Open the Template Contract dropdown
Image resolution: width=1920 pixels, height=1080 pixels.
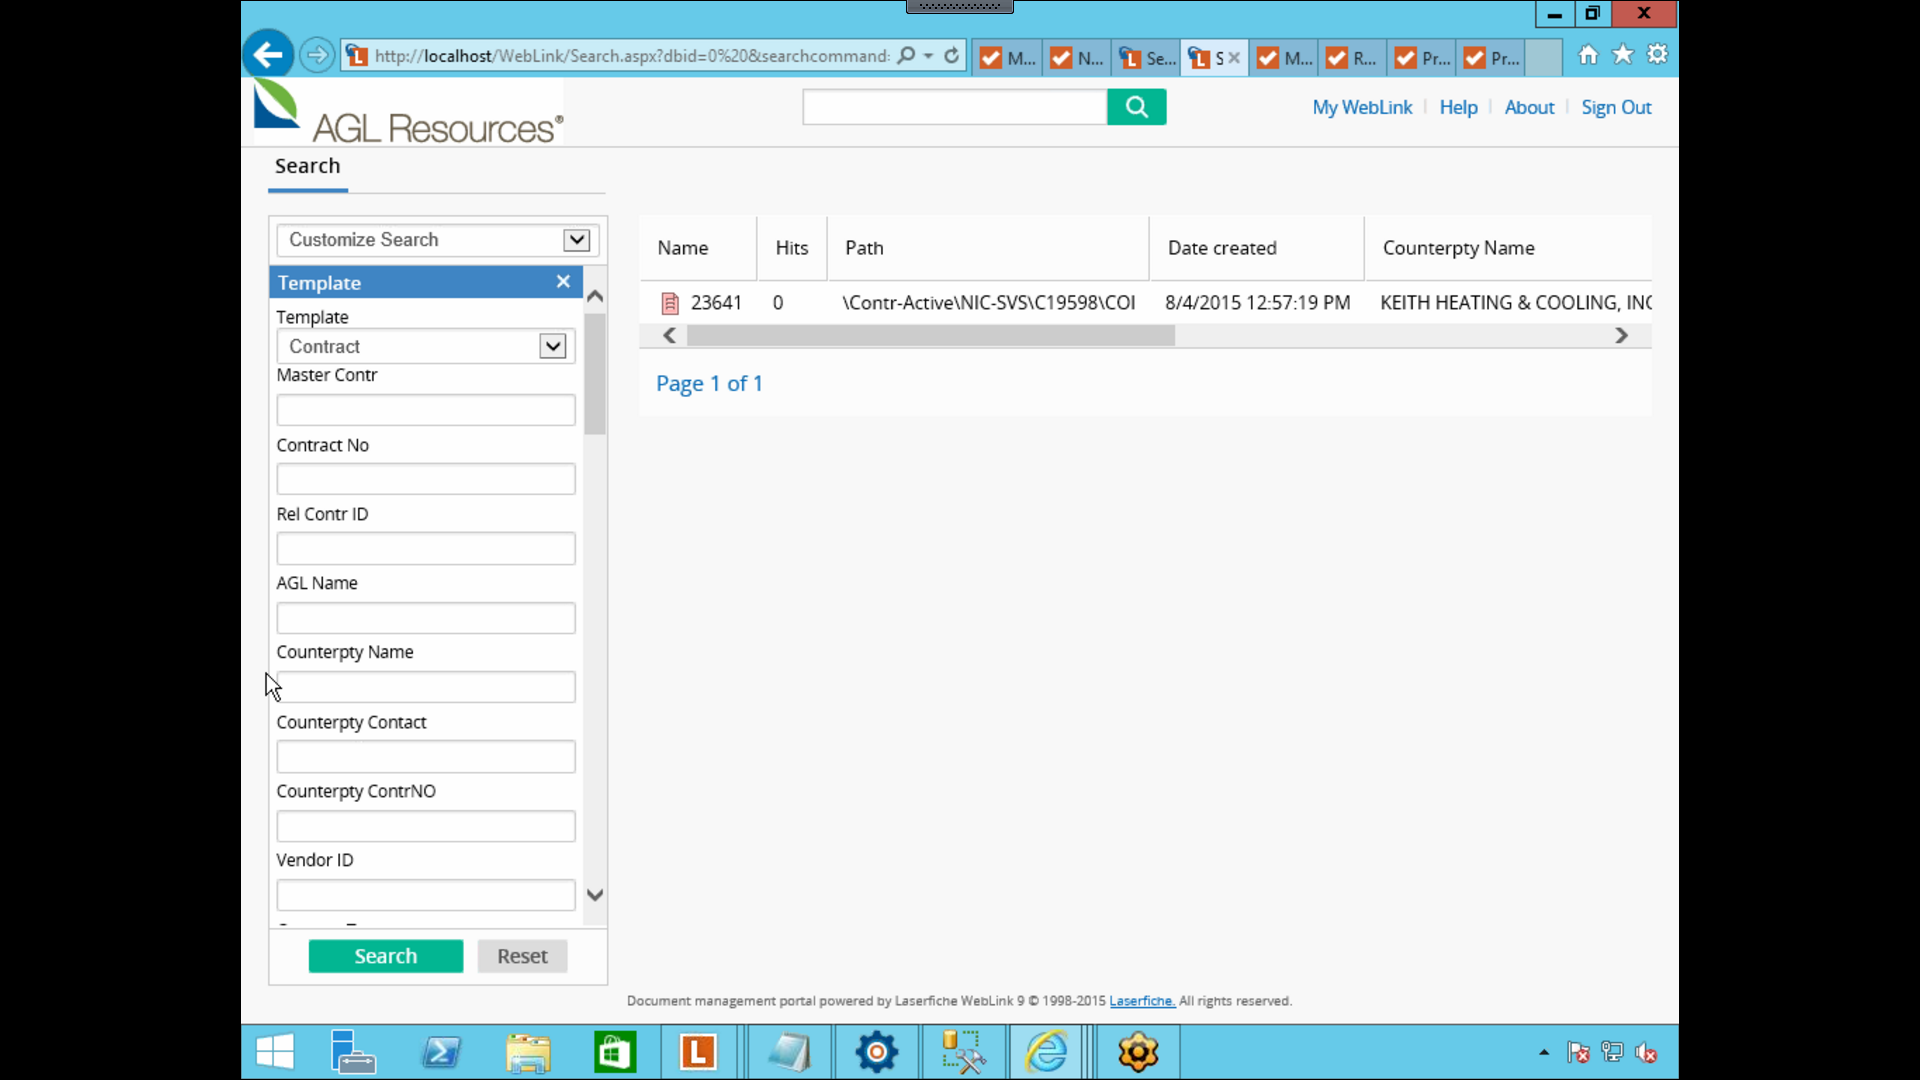coord(552,346)
